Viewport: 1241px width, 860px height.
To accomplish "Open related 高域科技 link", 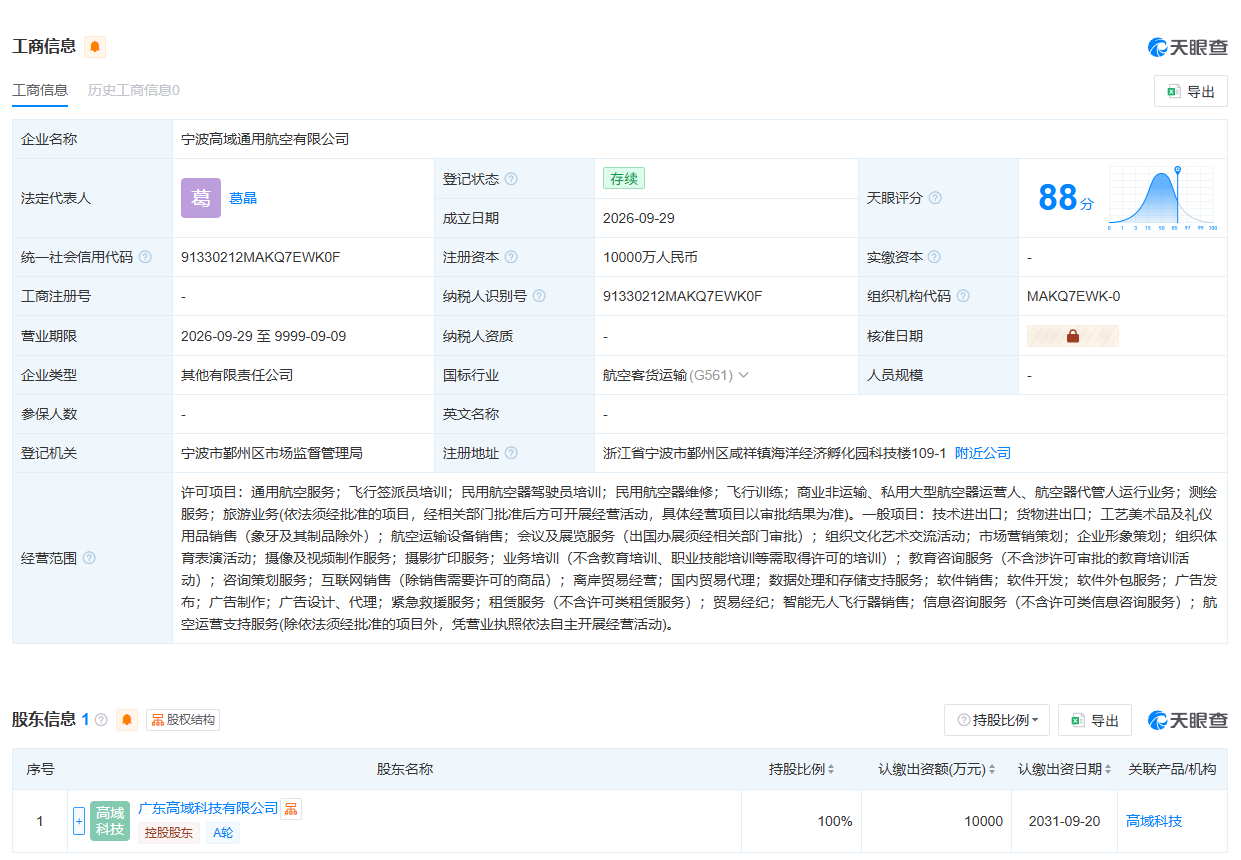I will click(x=1154, y=821).
